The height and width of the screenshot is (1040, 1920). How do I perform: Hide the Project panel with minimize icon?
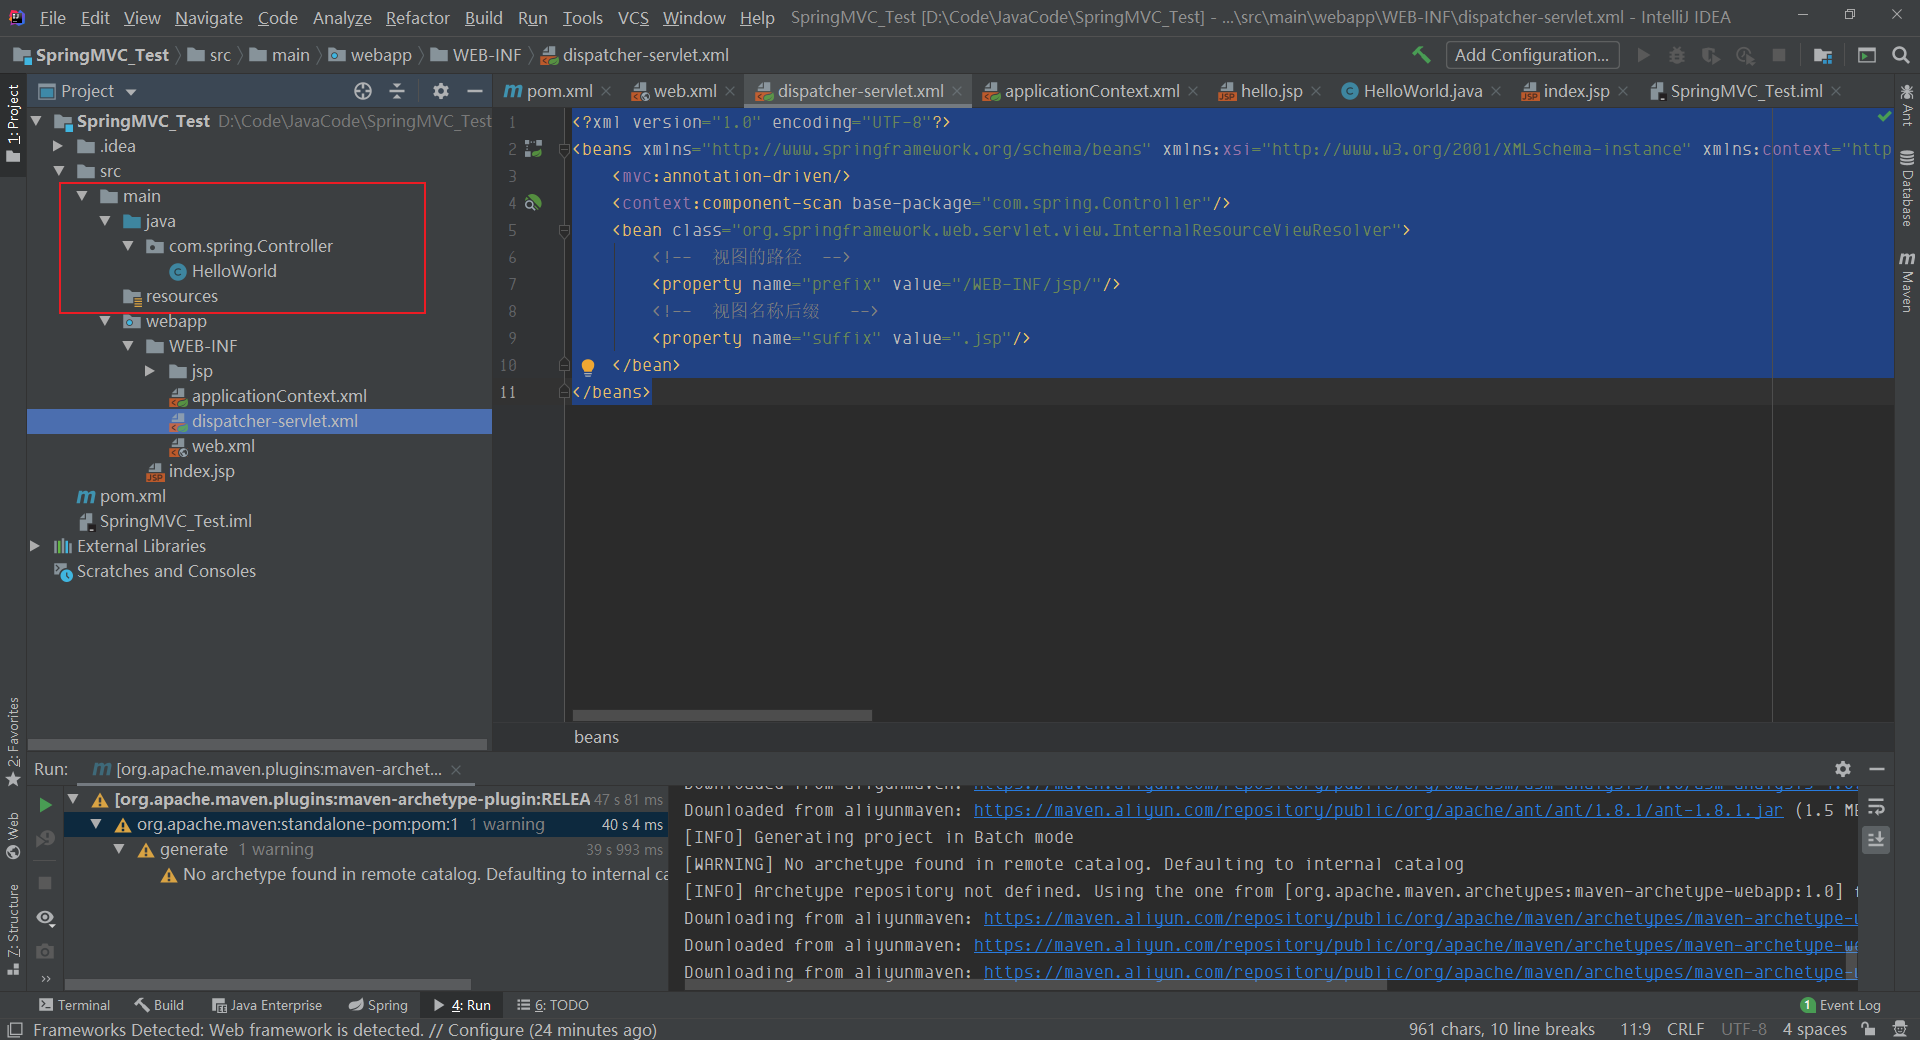pos(475,91)
